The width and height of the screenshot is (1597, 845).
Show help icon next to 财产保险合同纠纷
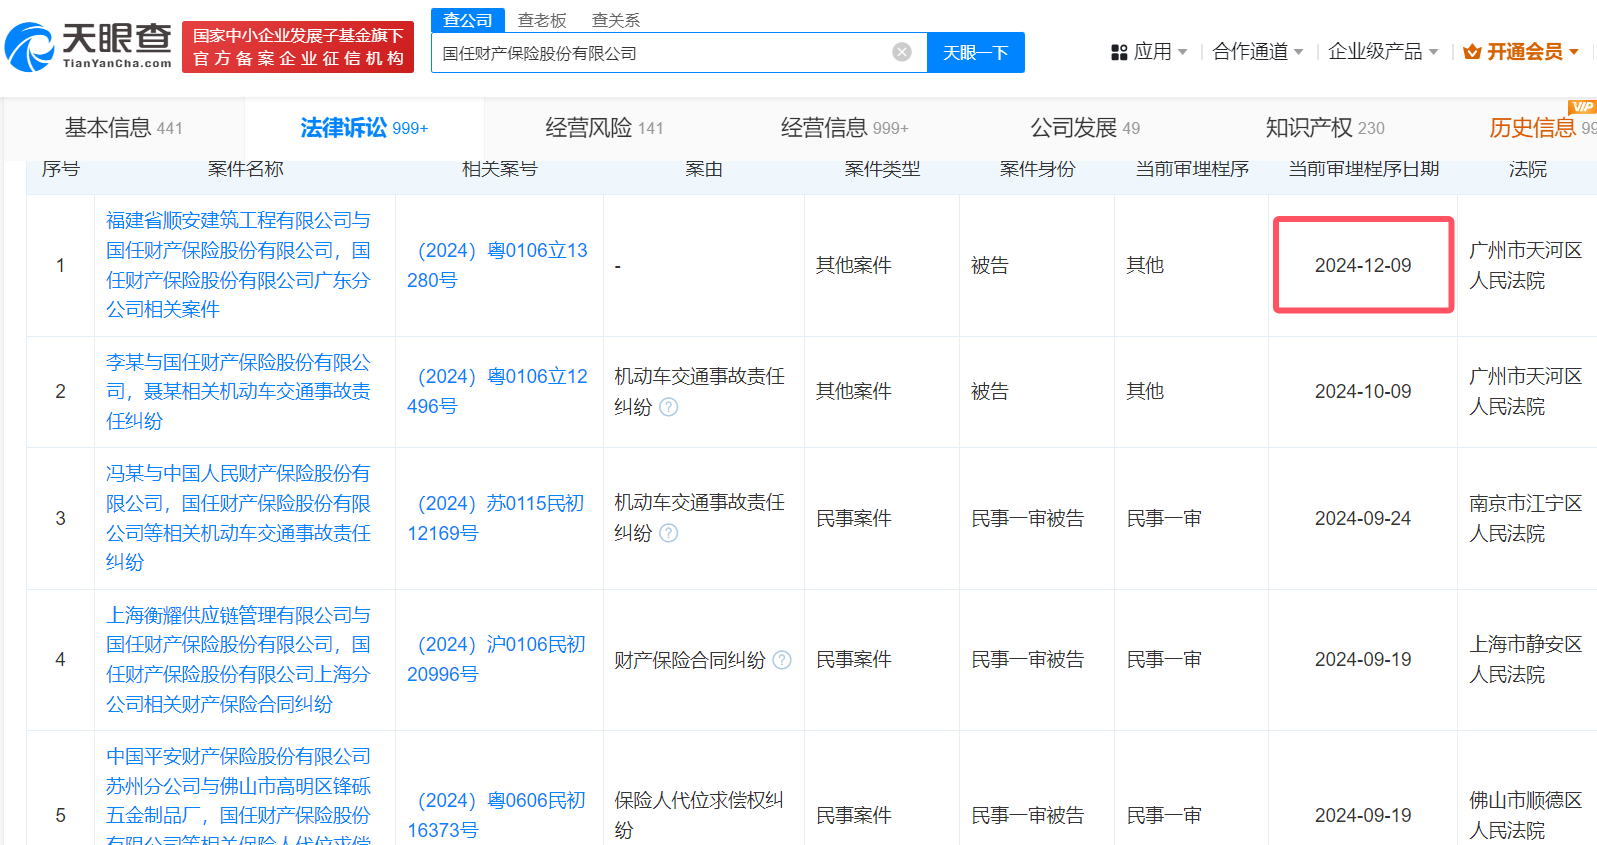pyautogui.click(x=782, y=660)
